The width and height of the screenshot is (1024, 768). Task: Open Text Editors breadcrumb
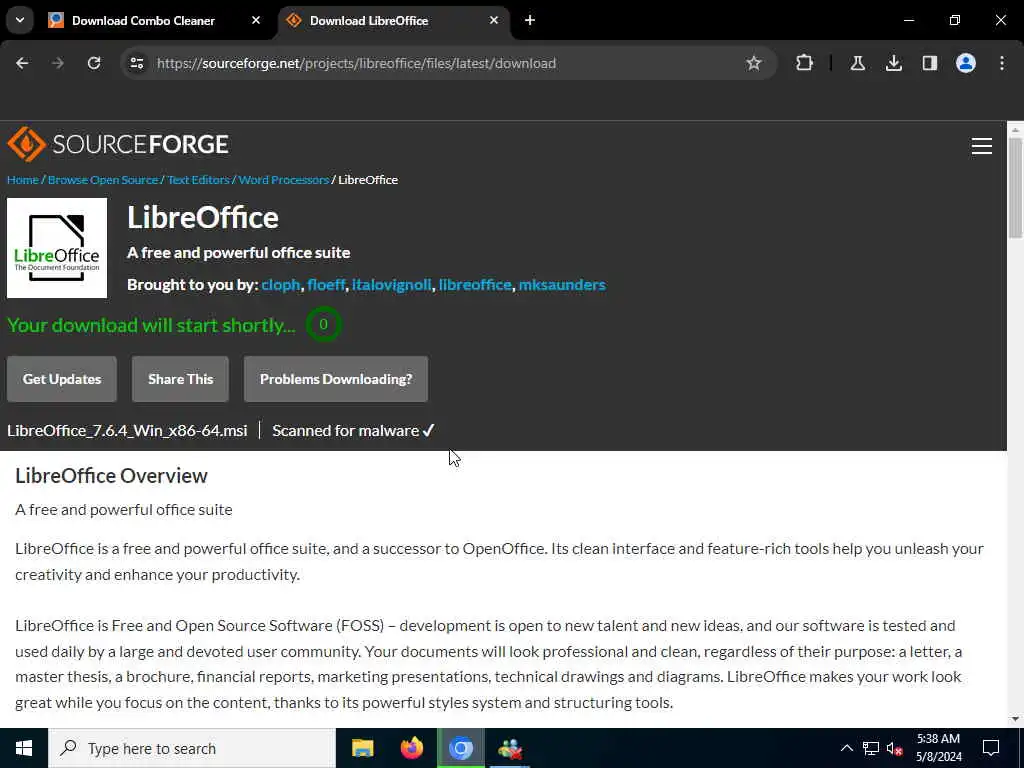(x=198, y=180)
